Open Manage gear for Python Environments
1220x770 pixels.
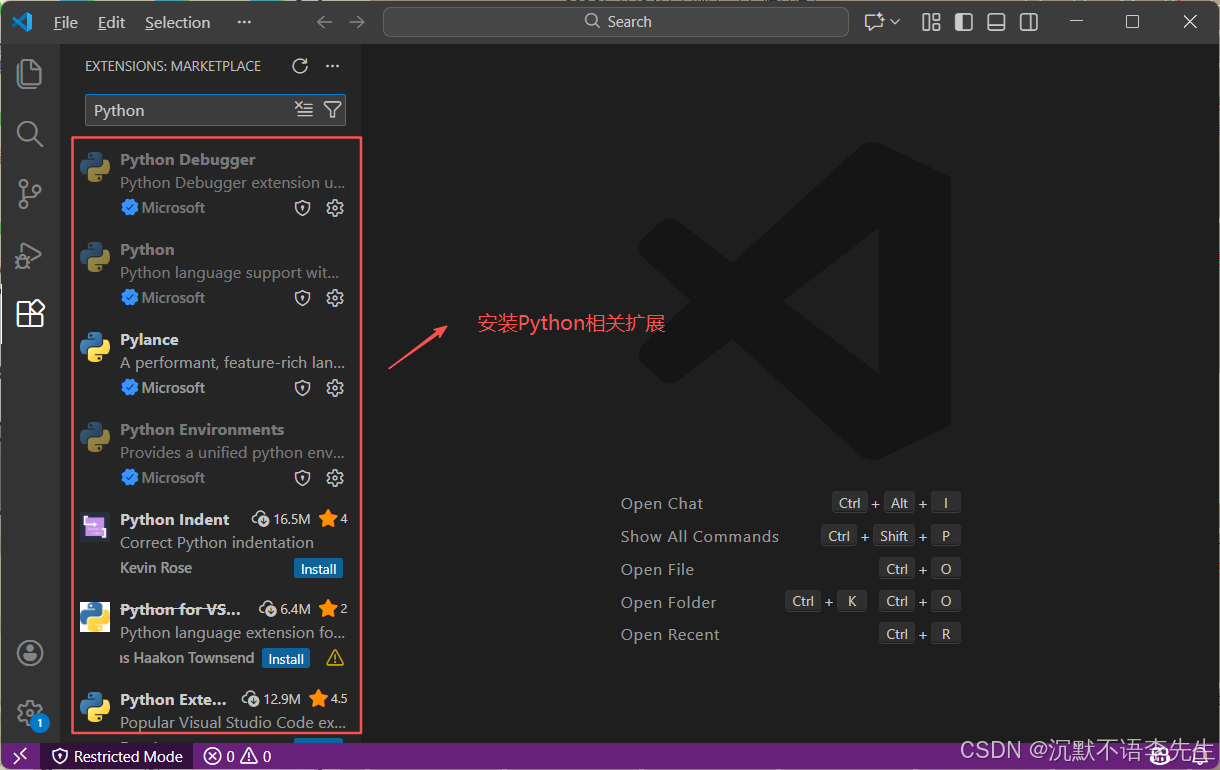(335, 478)
